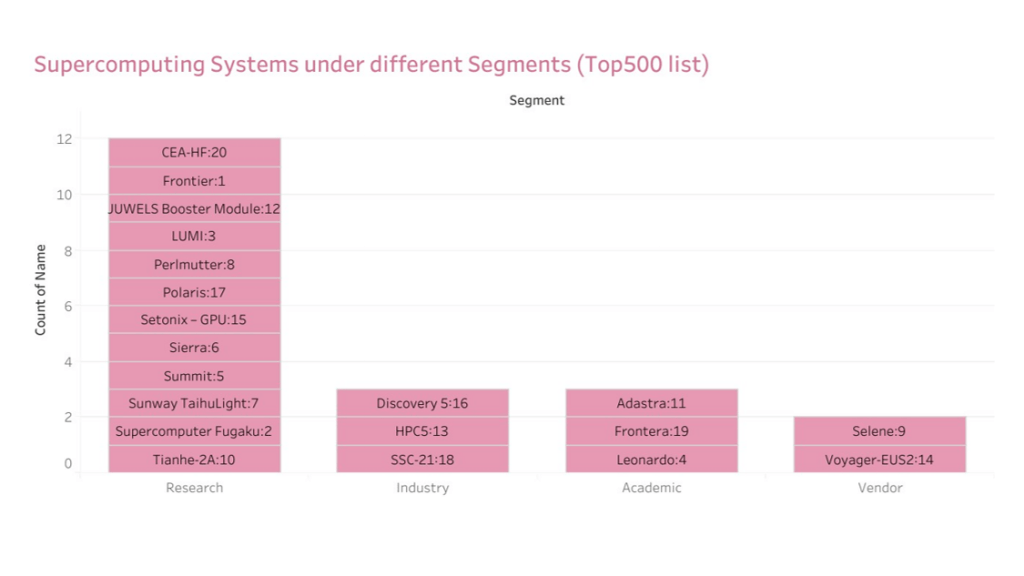Select the Tianhe-2A:10 bar segment
Viewport: 1024px width, 576px height.
(x=194, y=459)
